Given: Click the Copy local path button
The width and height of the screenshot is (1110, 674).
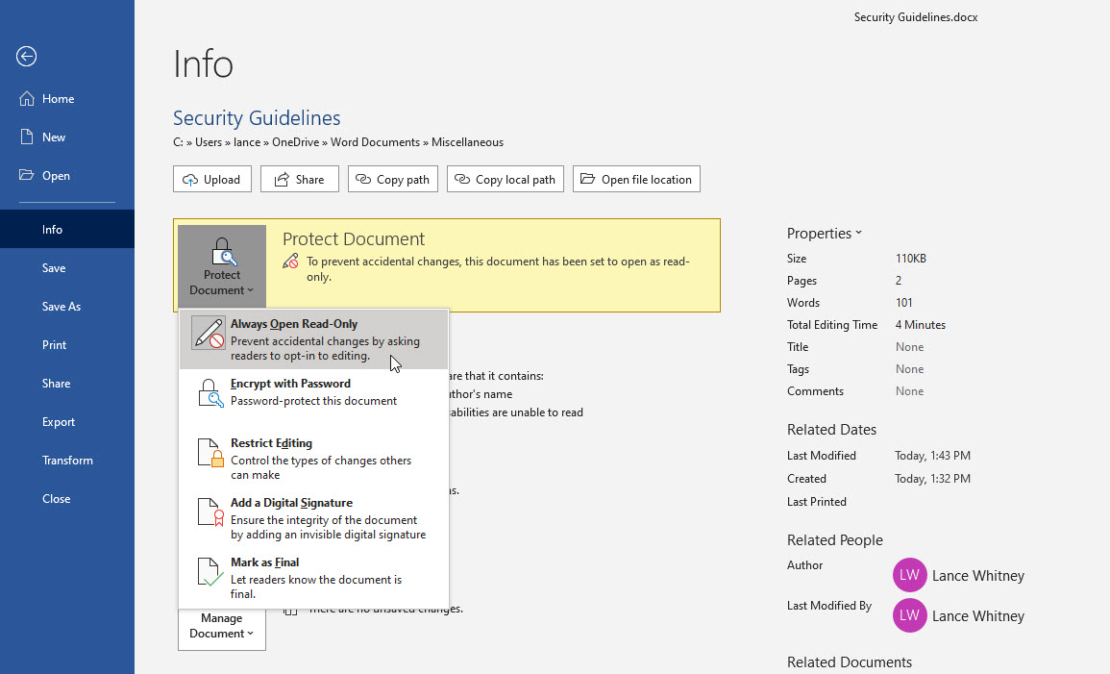Looking at the screenshot, I should tap(505, 179).
